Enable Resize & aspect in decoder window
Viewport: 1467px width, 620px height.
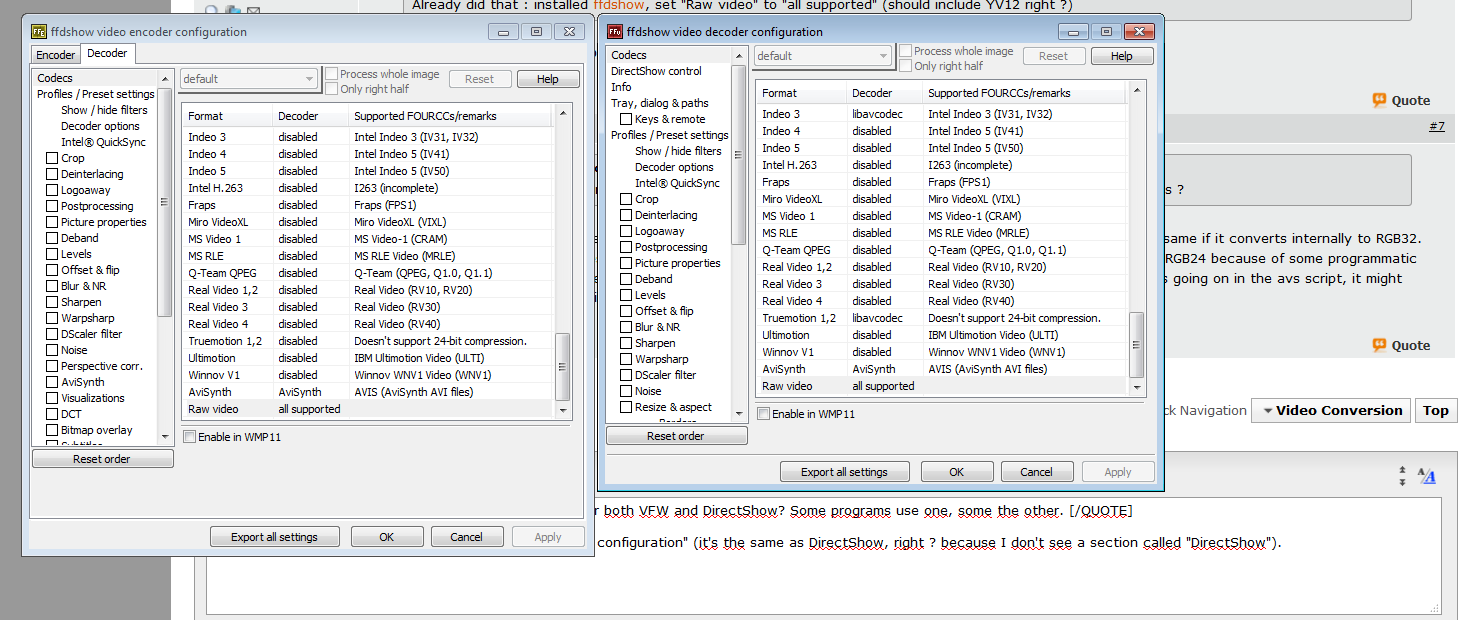626,407
